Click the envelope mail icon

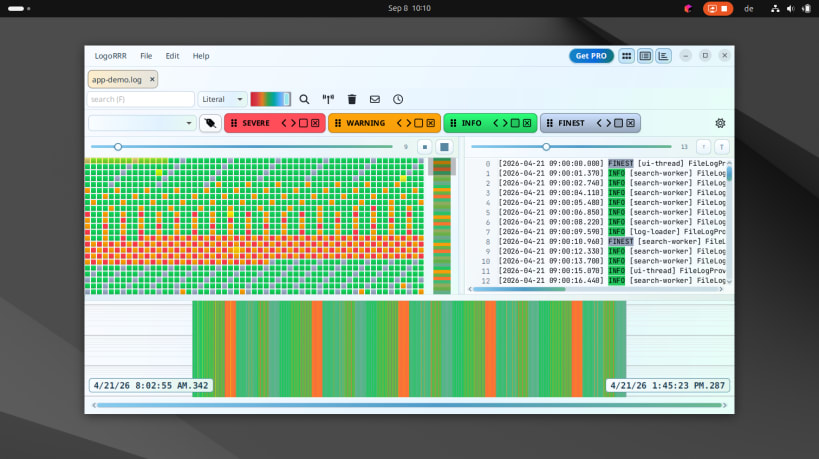click(375, 99)
